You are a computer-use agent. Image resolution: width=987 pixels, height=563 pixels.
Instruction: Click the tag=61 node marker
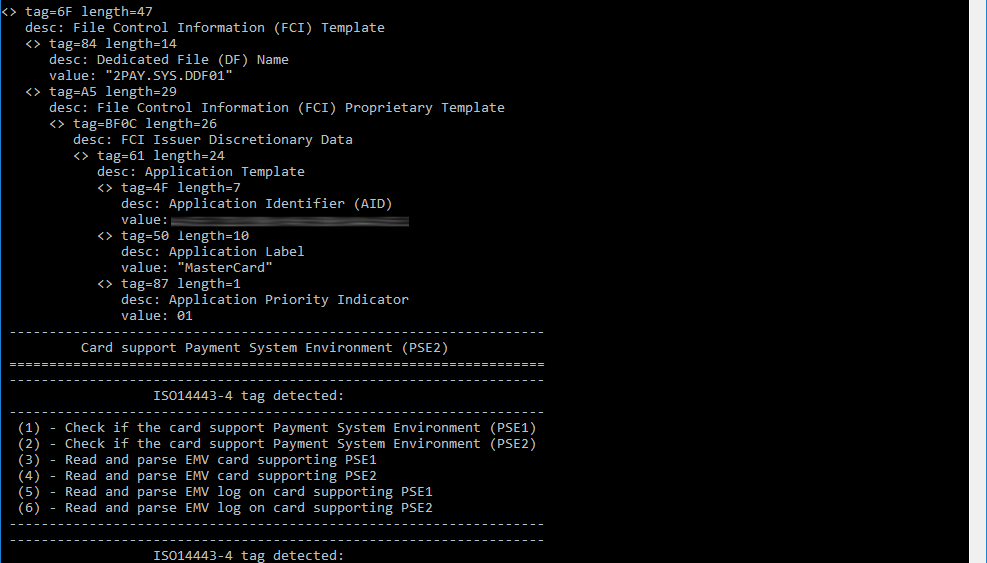tap(81, 156)
